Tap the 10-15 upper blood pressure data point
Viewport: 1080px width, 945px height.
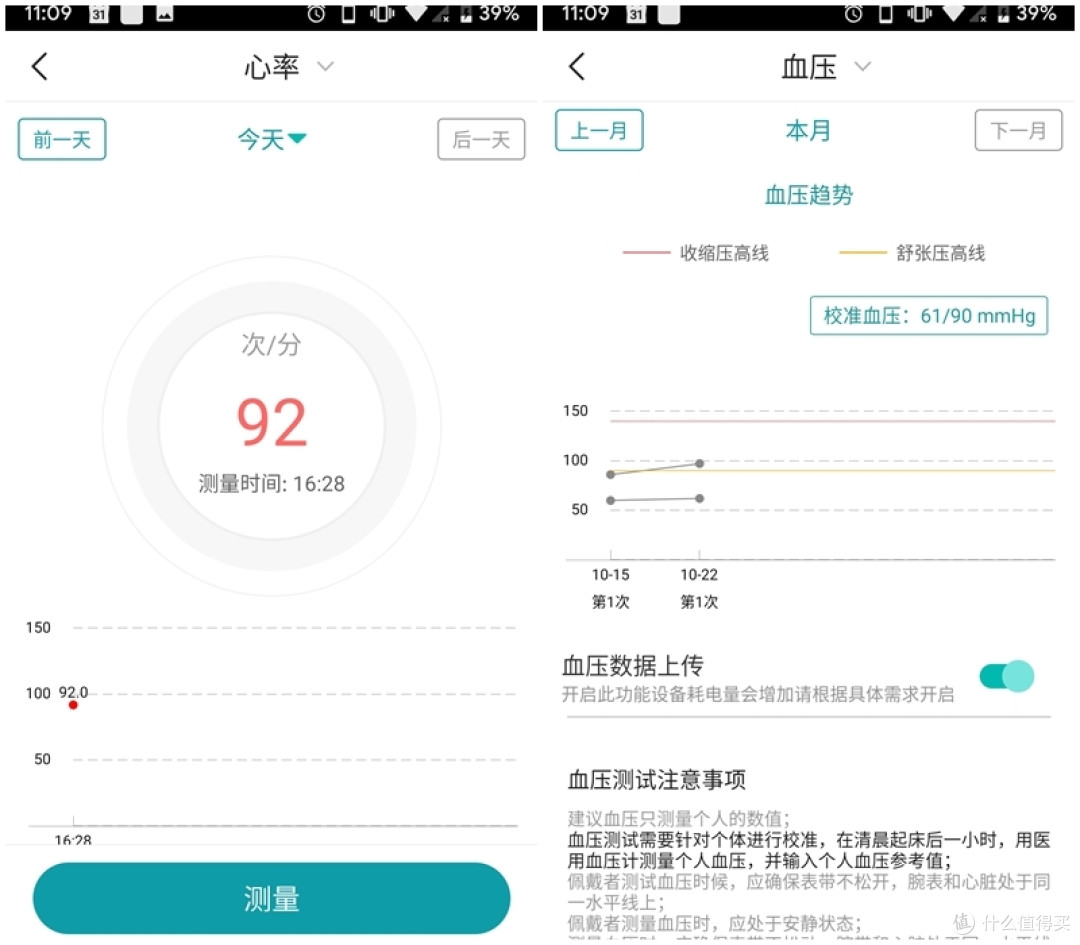(x=610, y=474)
